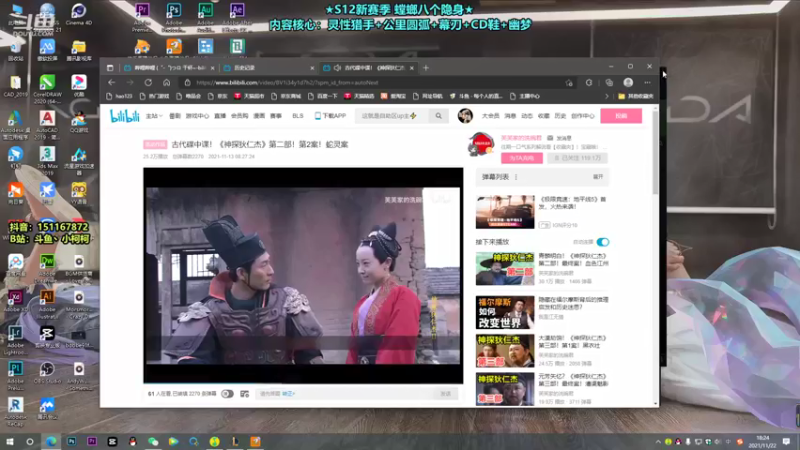Open danmaku settings icon below video

(x=244, y=394)
